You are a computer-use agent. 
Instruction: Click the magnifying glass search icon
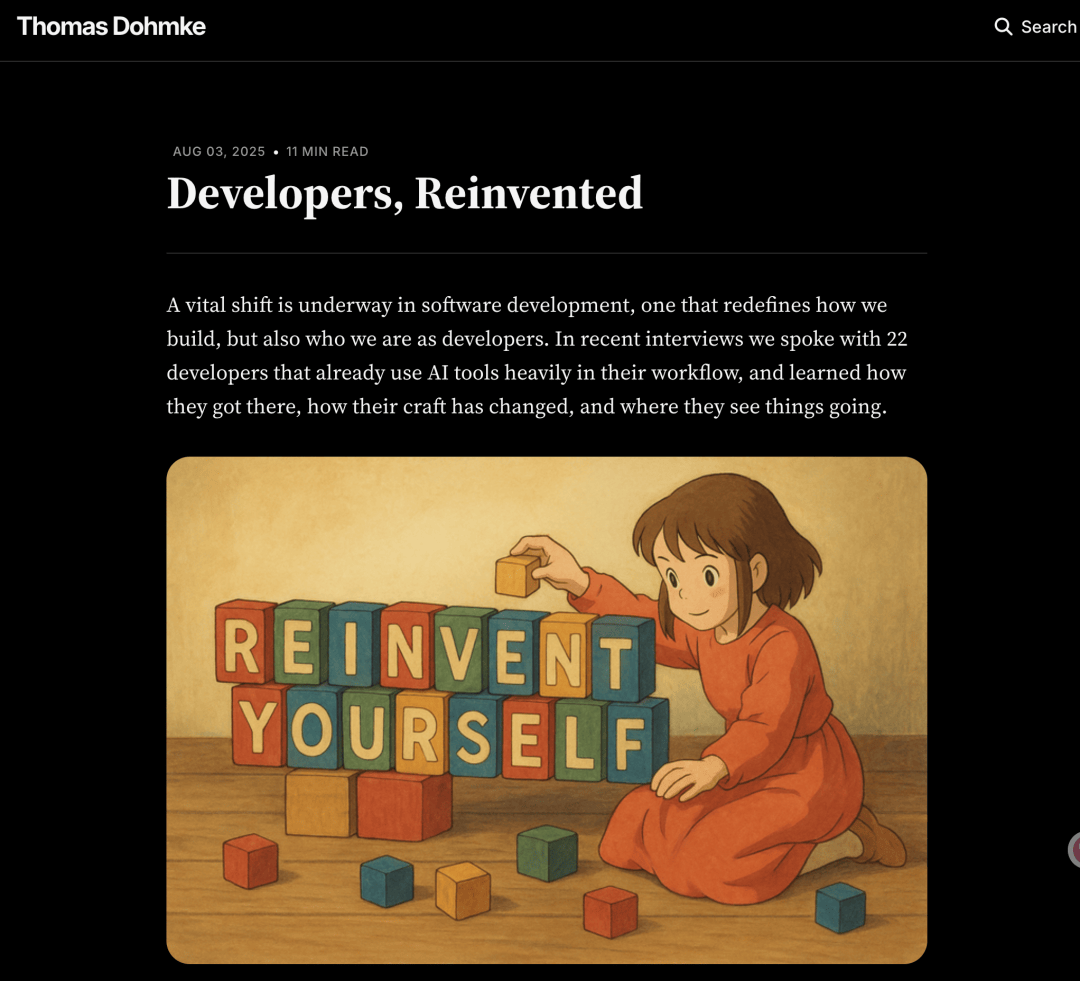pyautogui.click(x=1003, y=27)
